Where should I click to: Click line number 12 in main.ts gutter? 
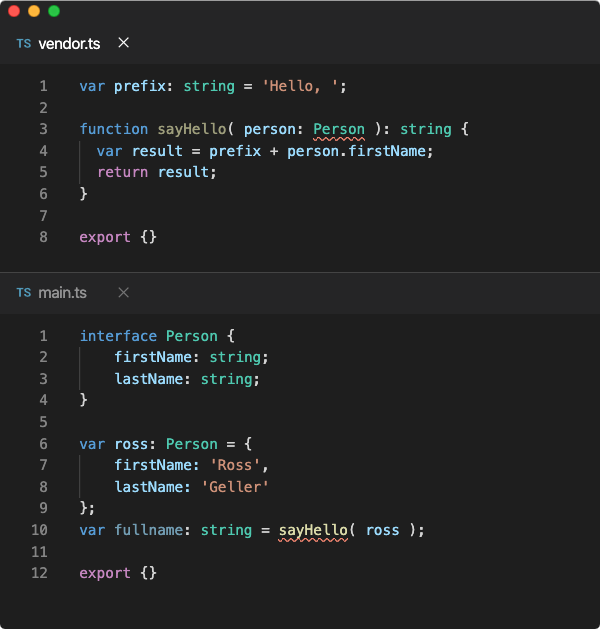[x=39, y=573]
